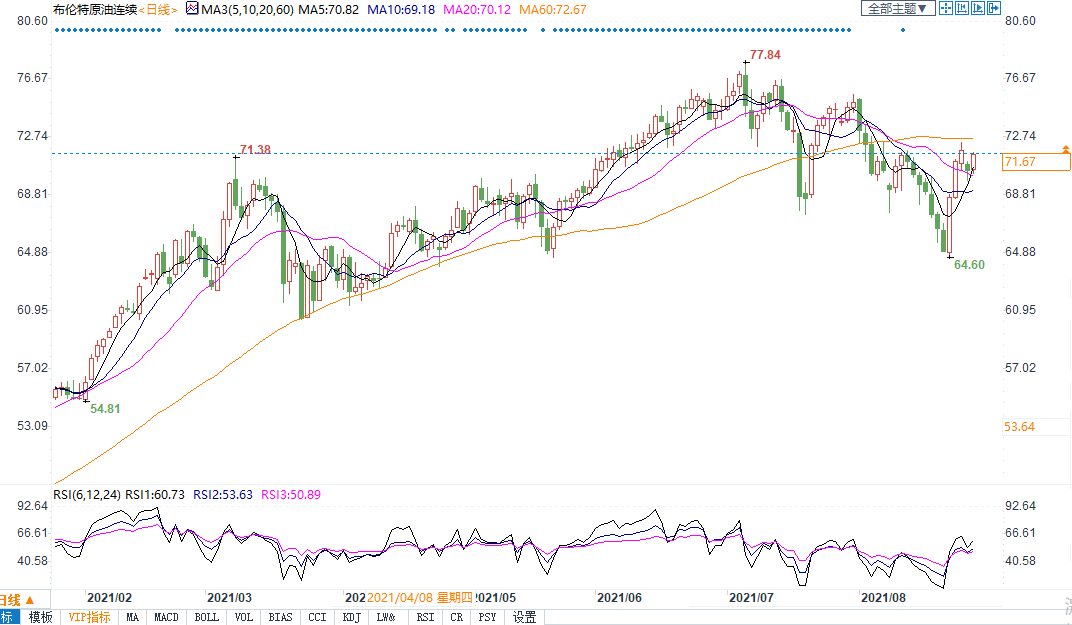Switch to the VOL indicator tab
Viewport: 1072px width, 625px height.
[244, 617]
